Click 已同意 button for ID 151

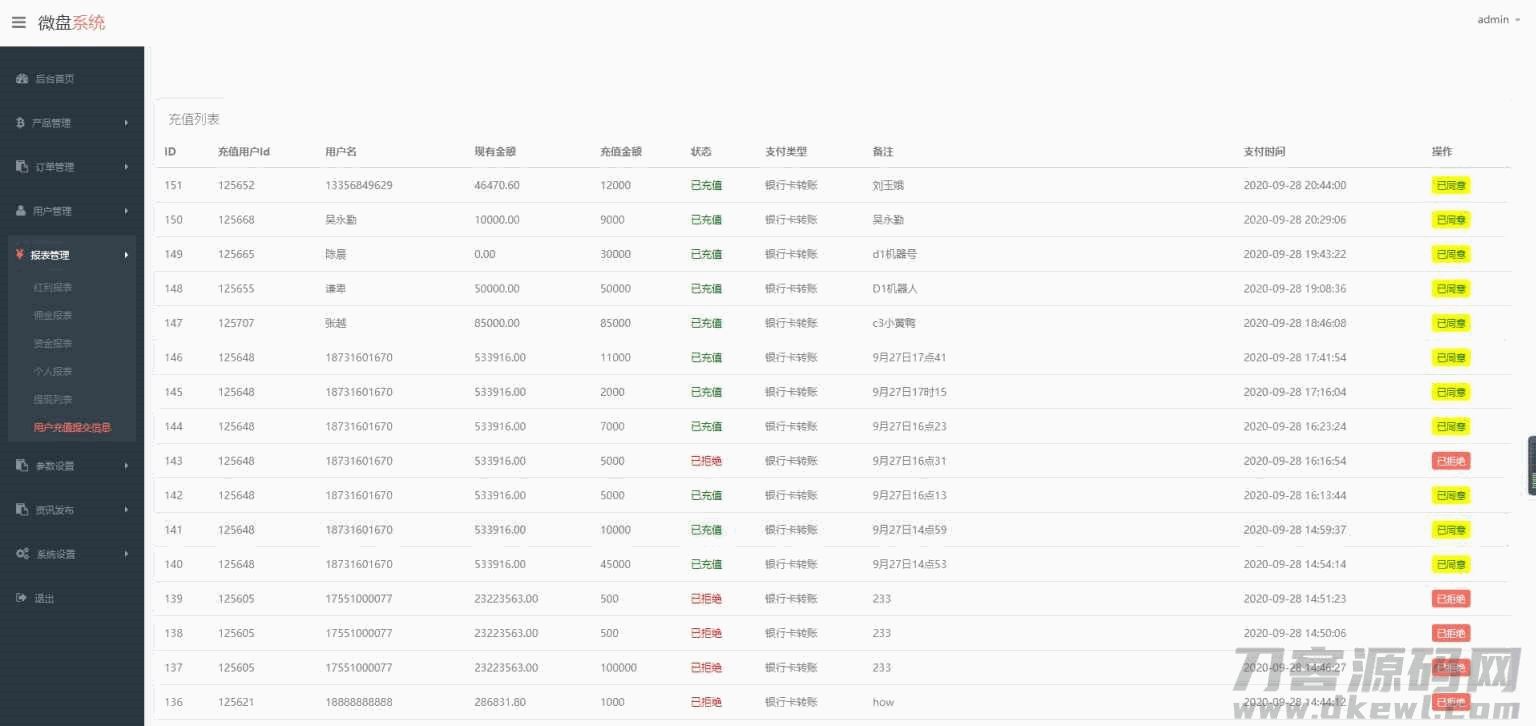[x=1450, y=185]
